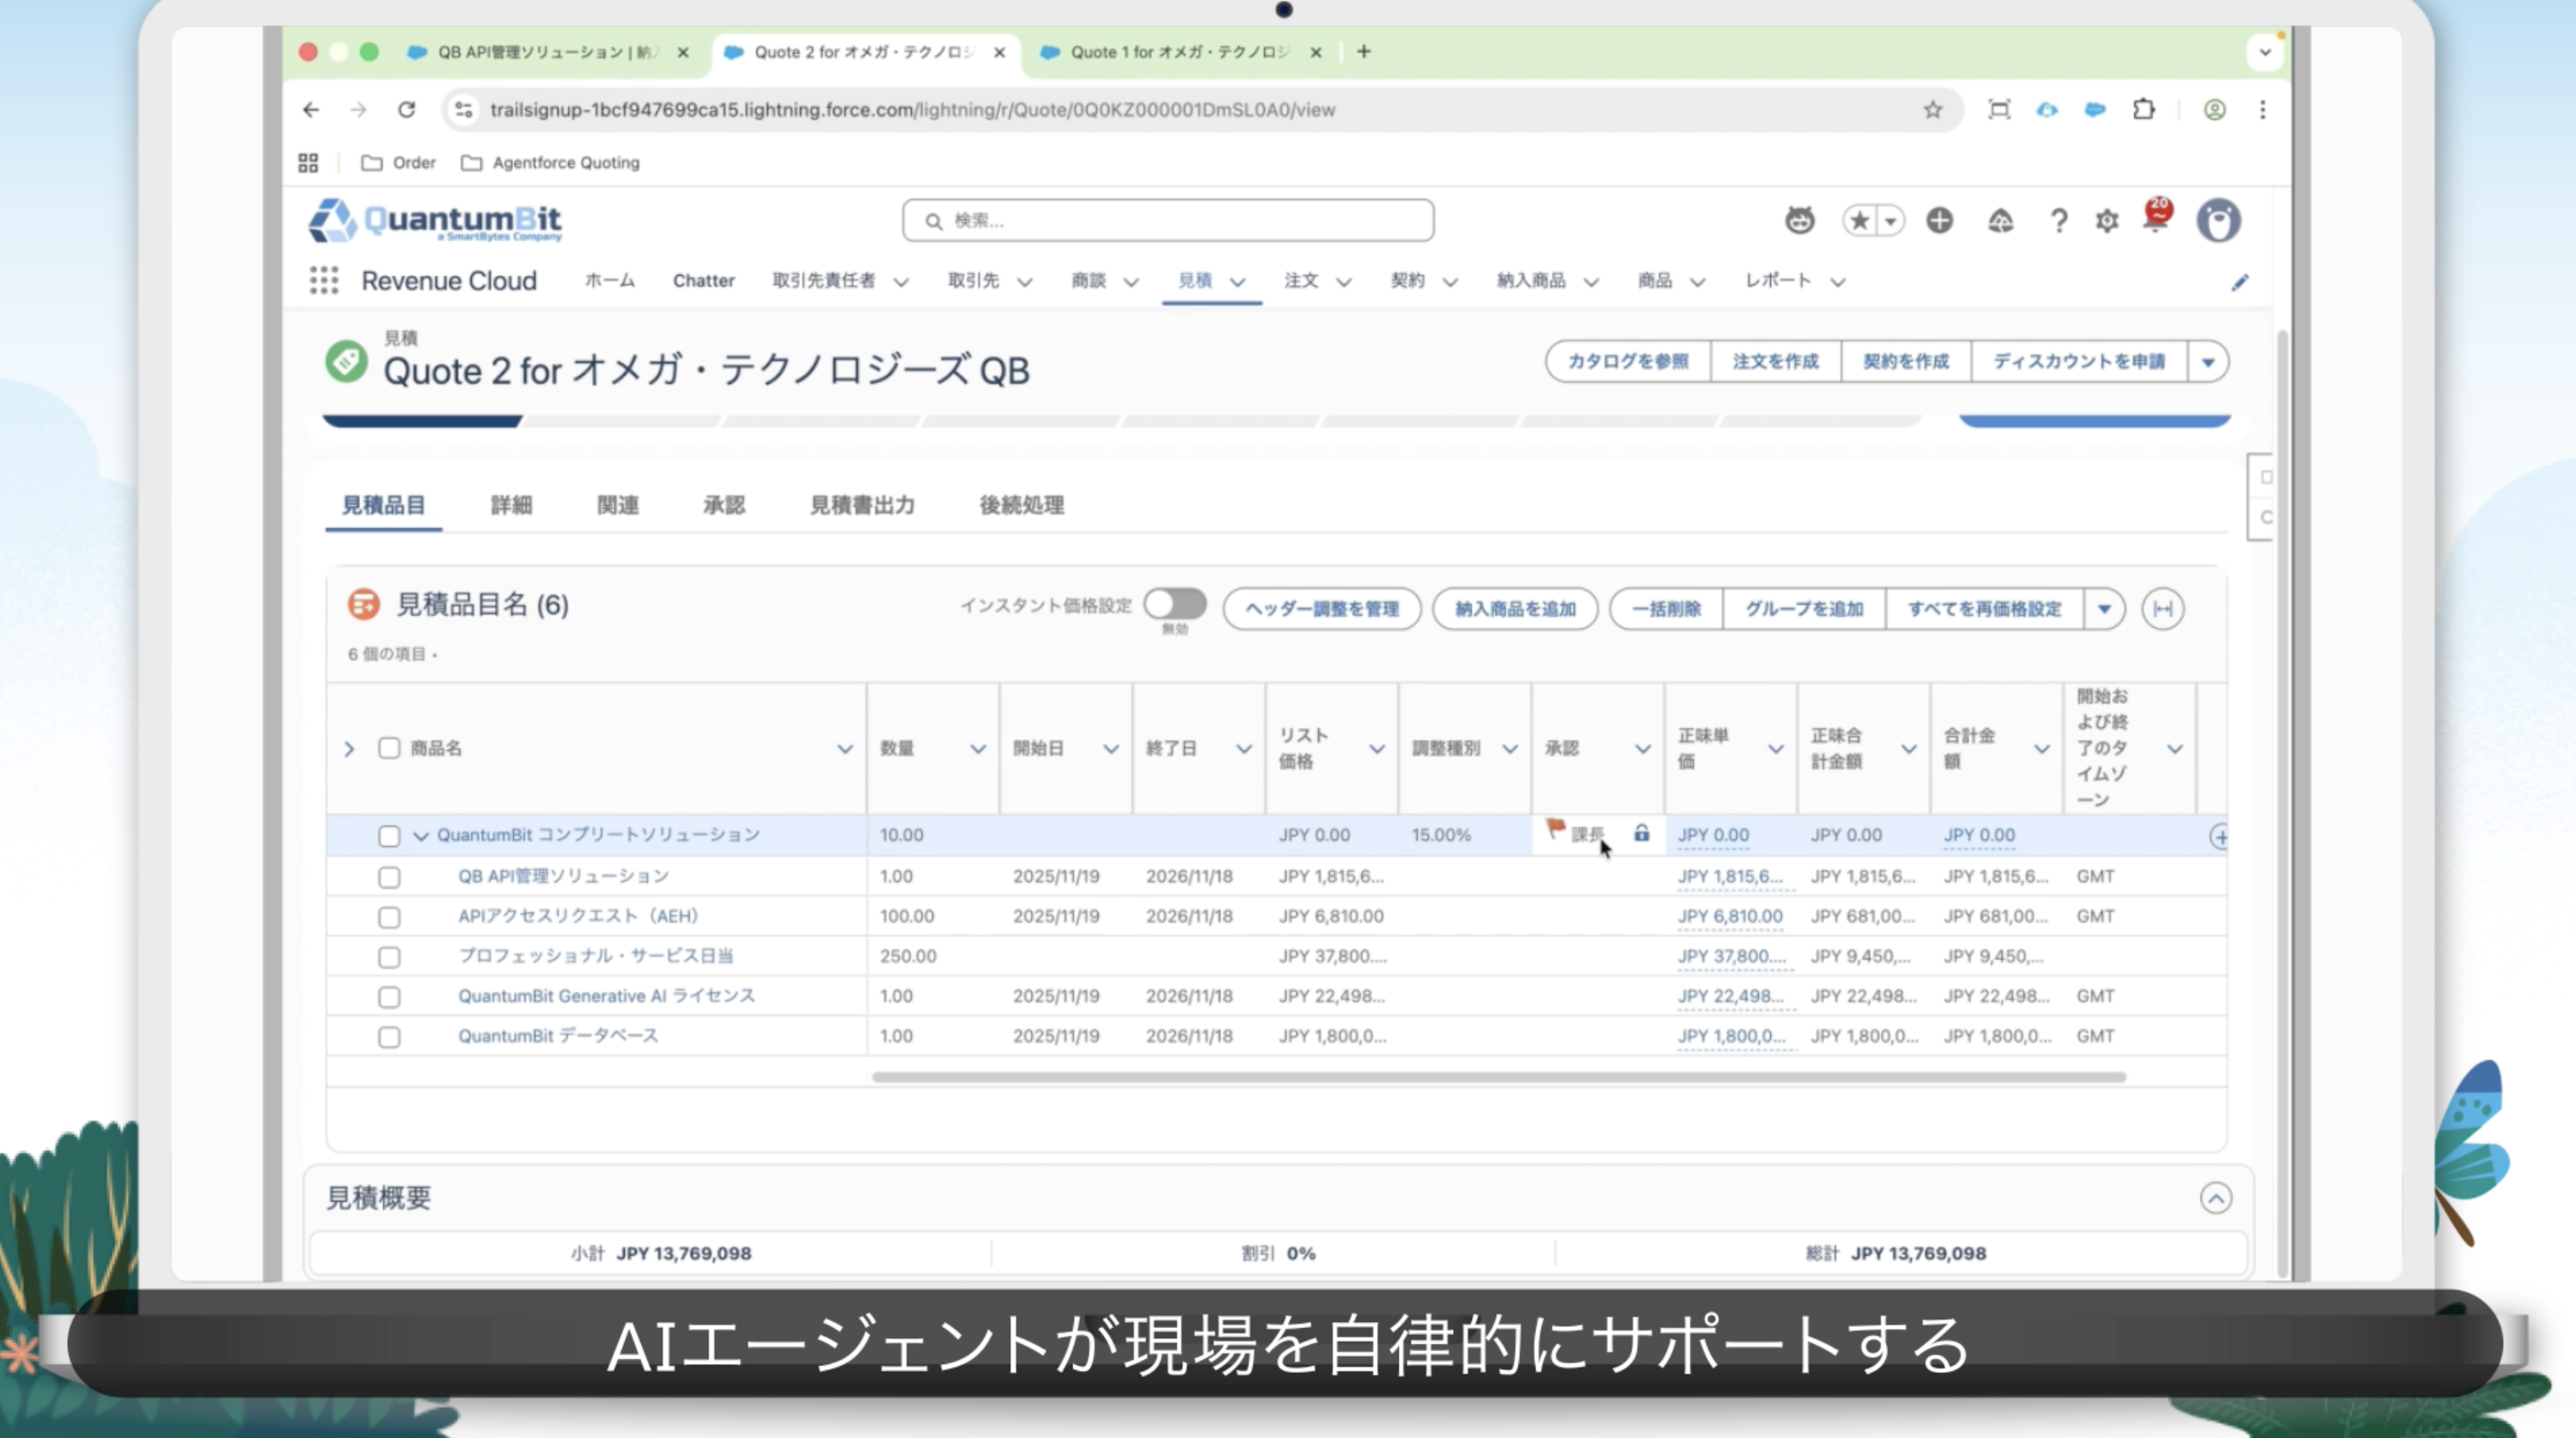Open dropdown beside すべてを再価格設定

(x=2103, y=609)
